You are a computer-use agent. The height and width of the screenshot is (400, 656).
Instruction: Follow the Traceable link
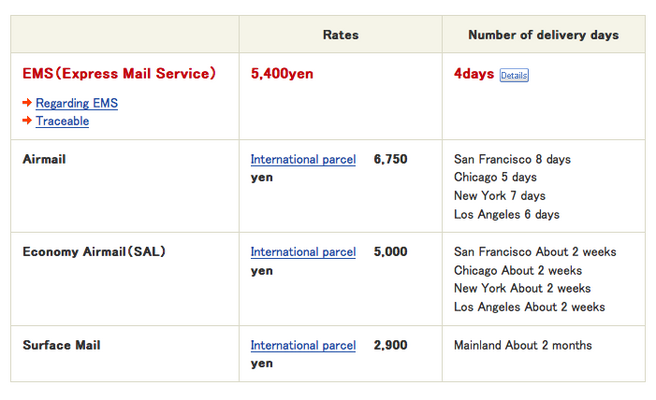tap(62, 121)
